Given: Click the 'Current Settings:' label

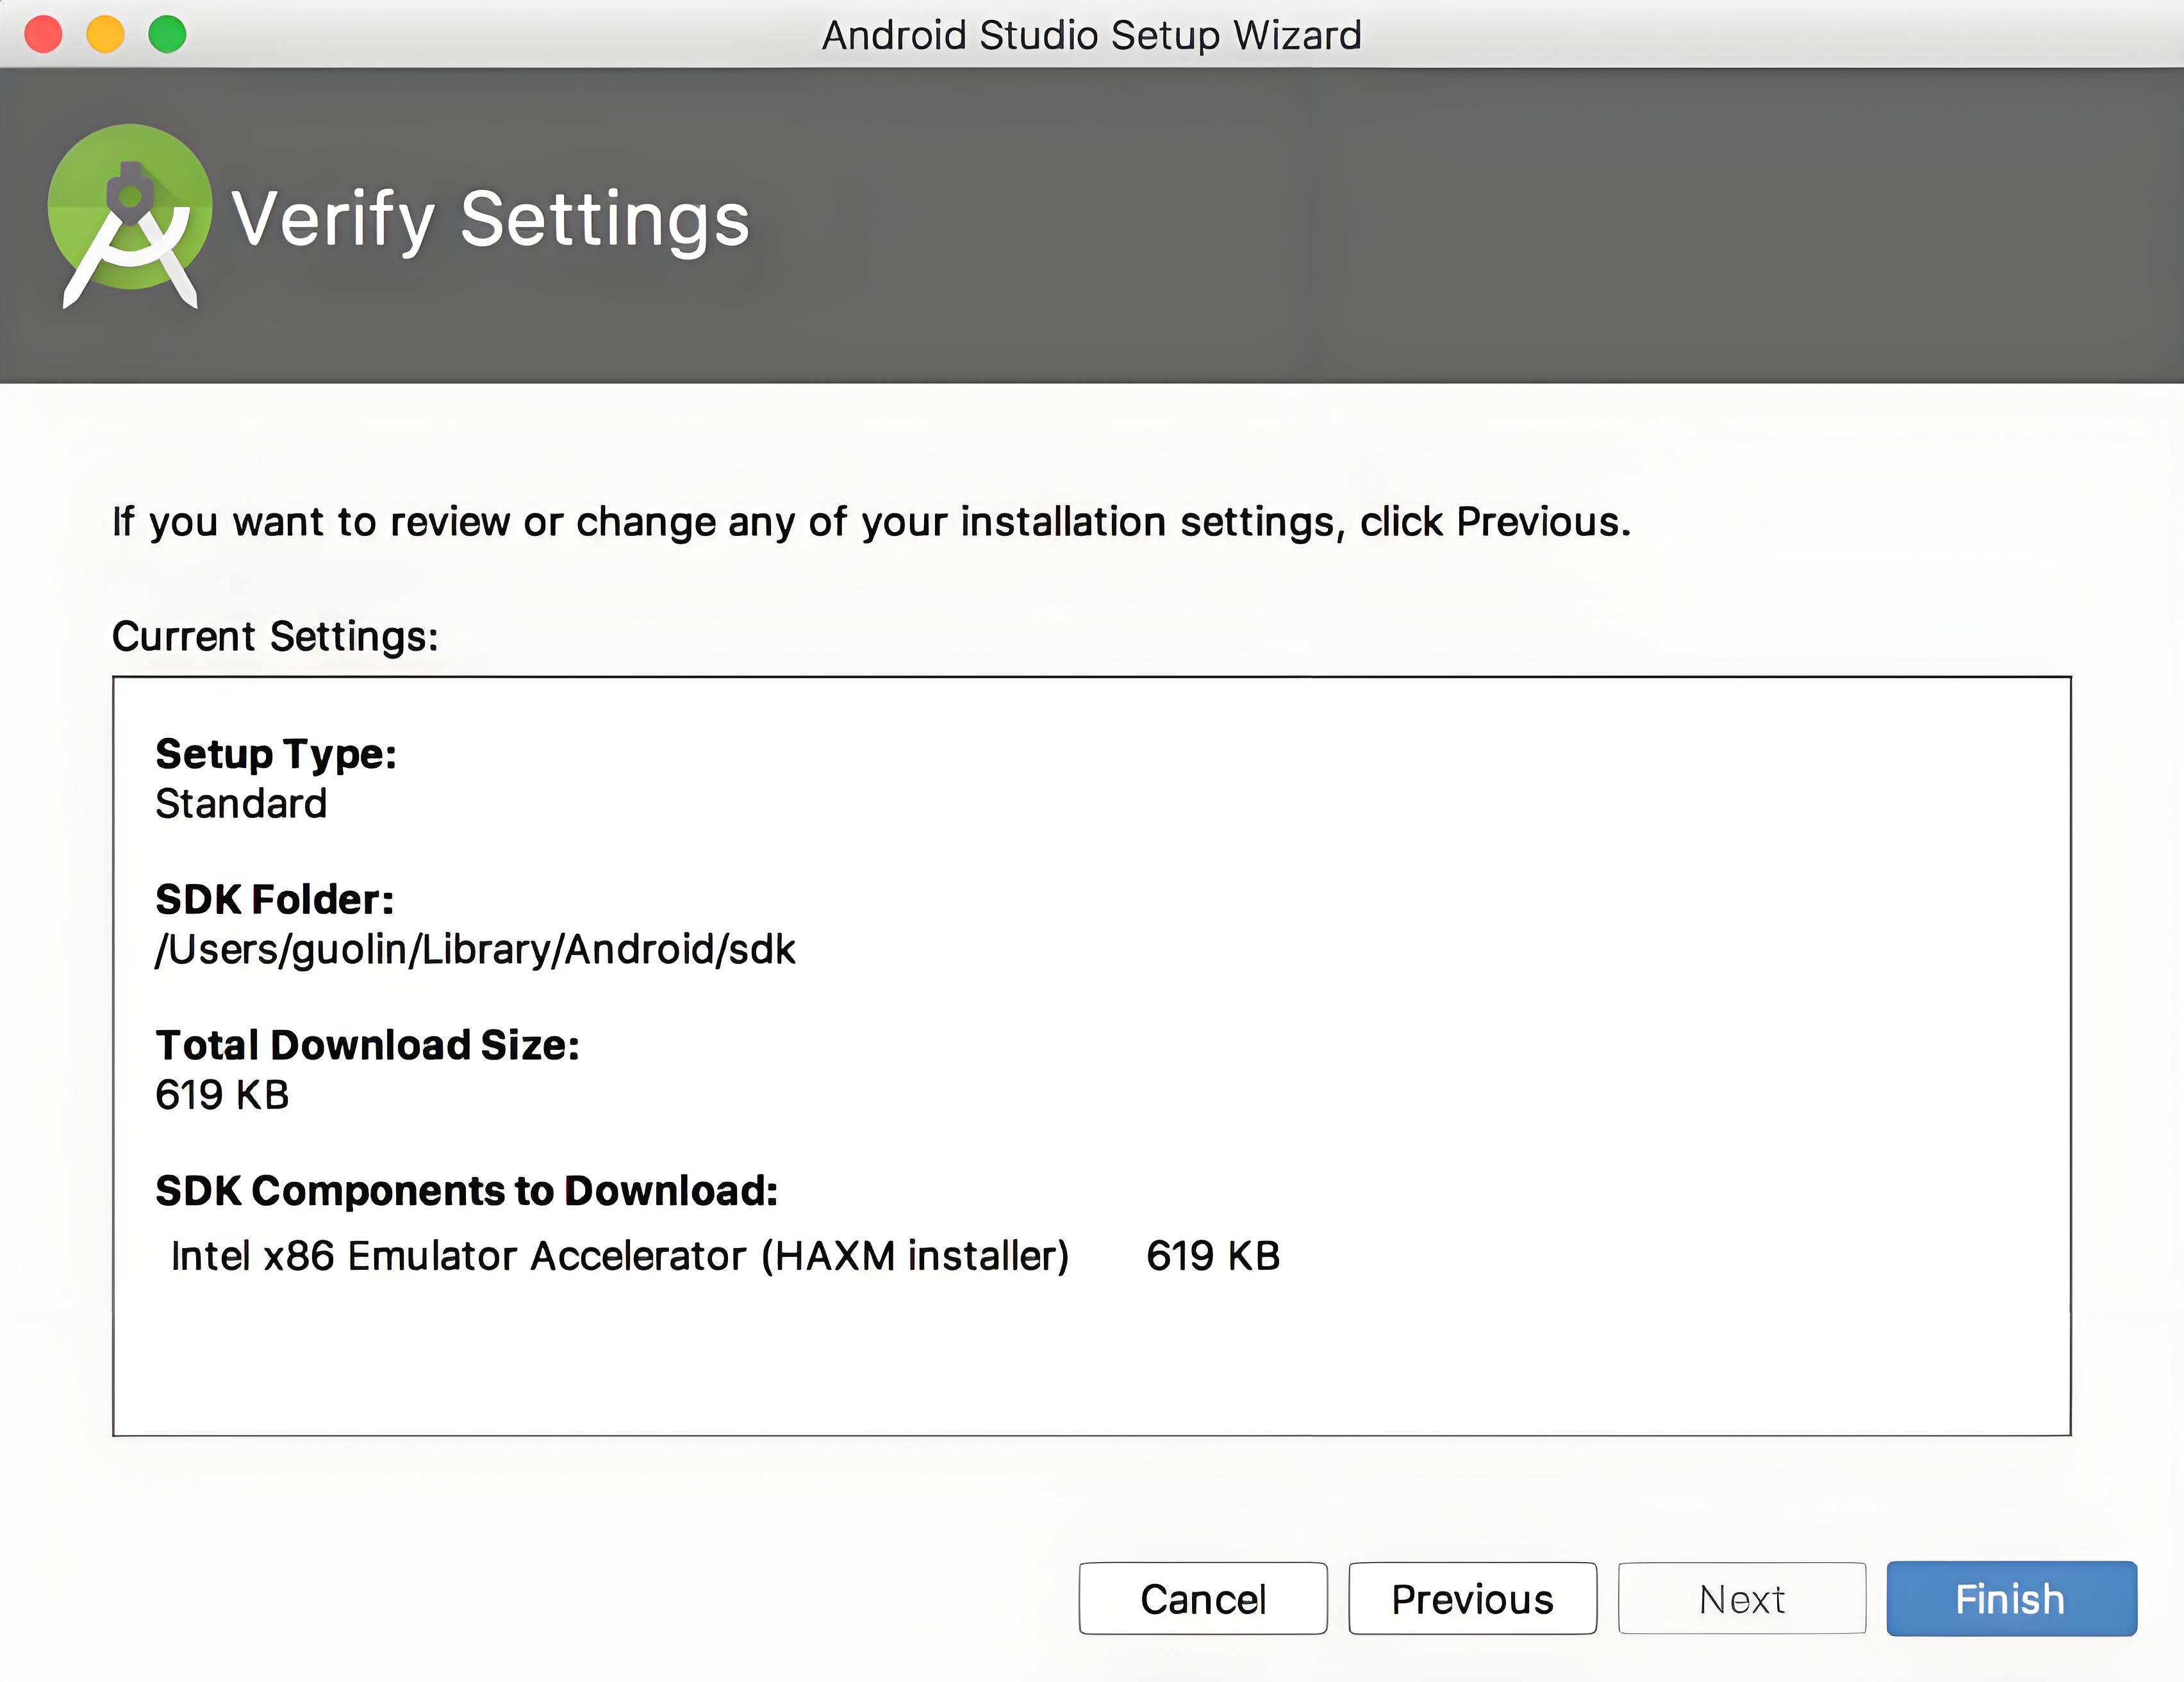Looking at the screenshot, I should [275, 637].
